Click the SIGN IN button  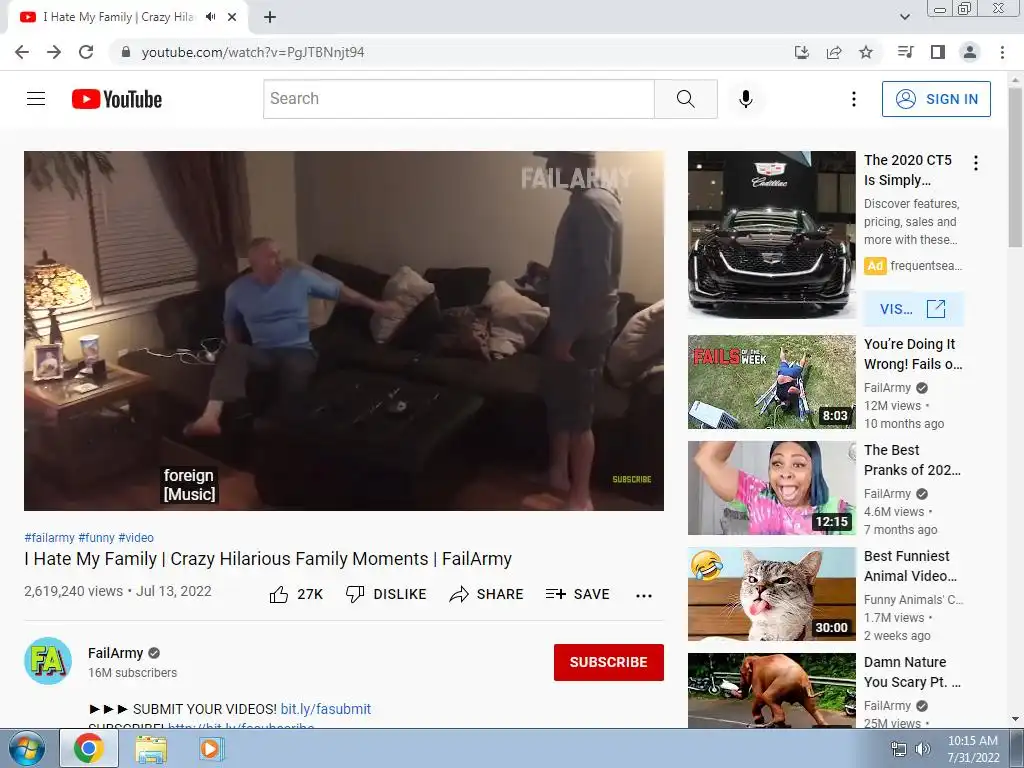click(936, 99)
